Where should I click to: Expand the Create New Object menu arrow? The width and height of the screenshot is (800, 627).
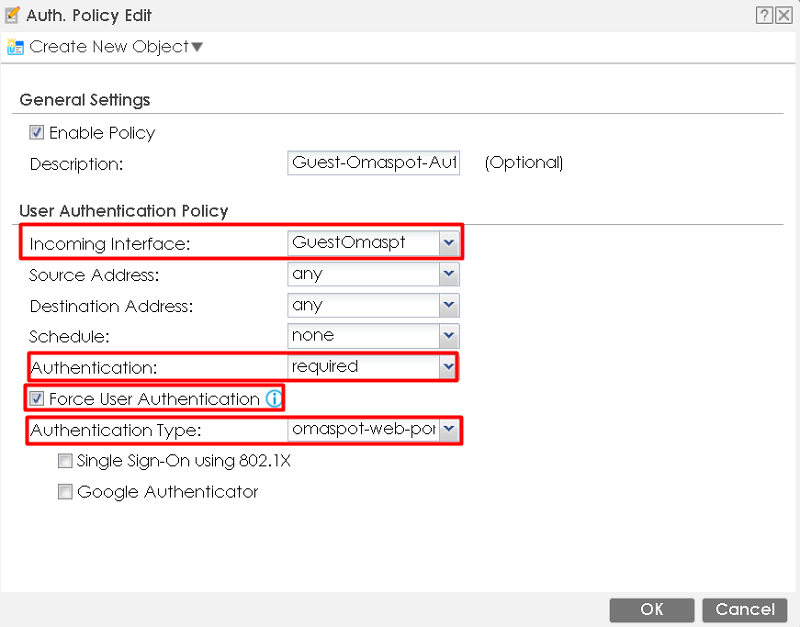pyautogui.click(x=197, y=47)
